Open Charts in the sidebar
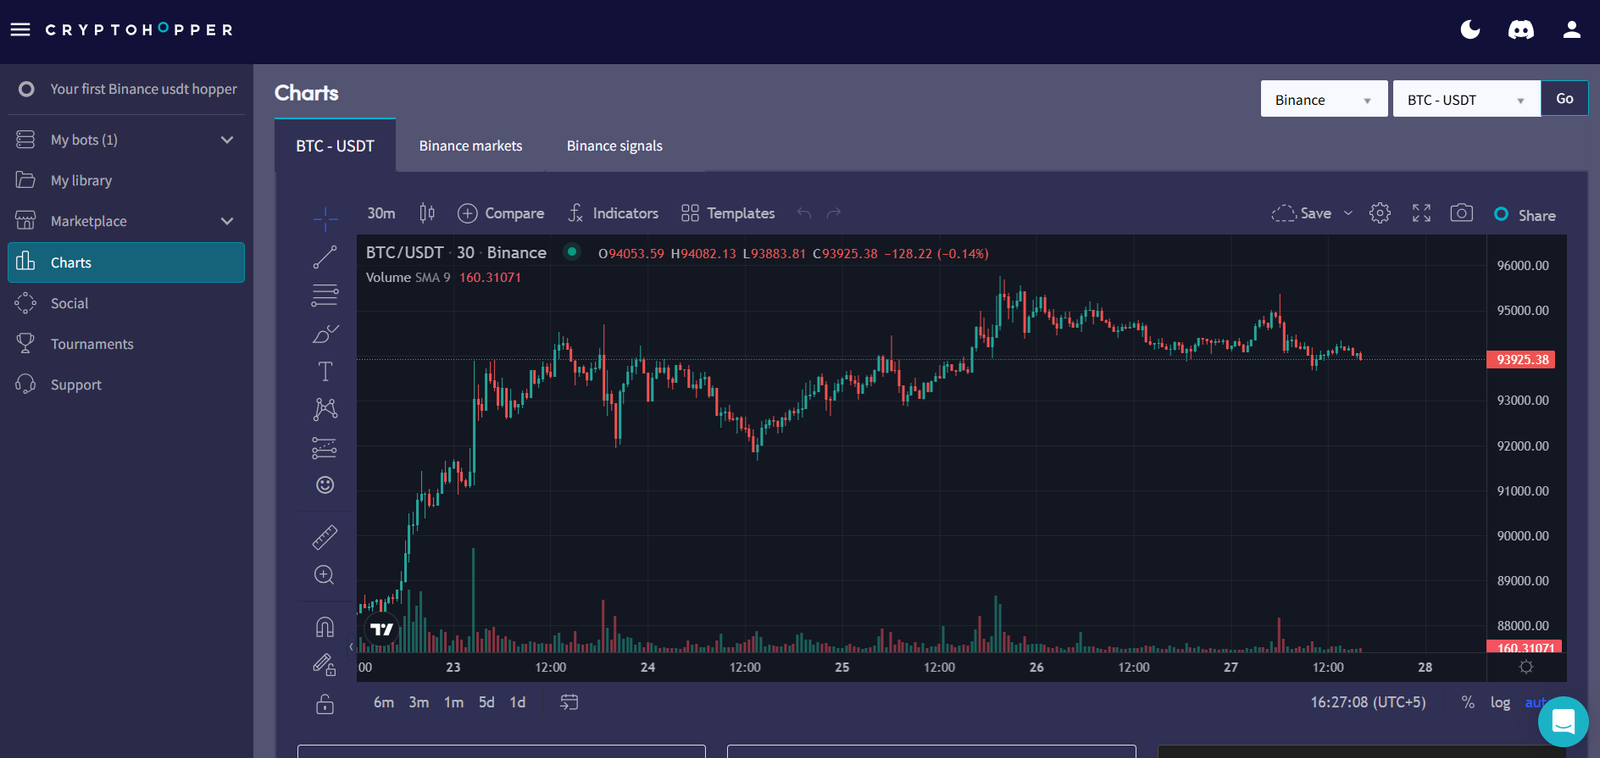The height and width of the screenshot is (758, 1600). 126,262
